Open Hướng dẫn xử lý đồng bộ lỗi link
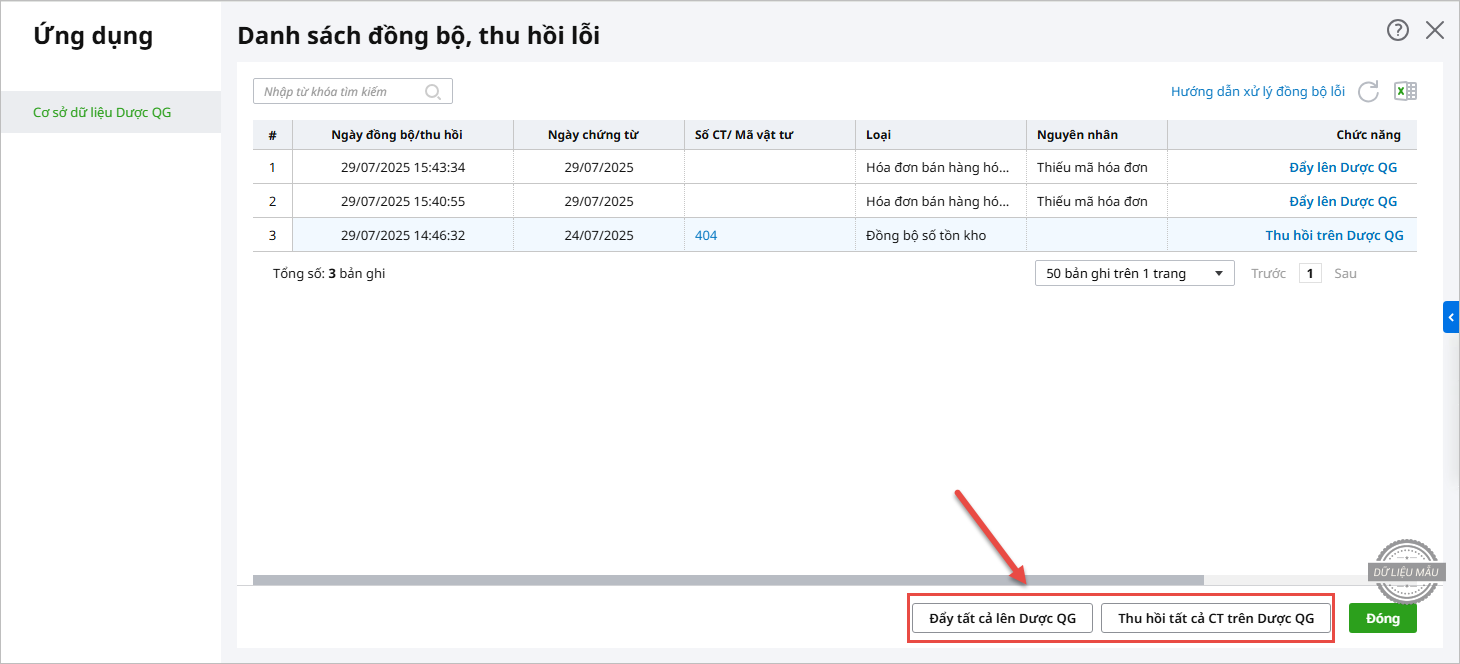1460x664 pixels. pyautogui.click(x=1258, y=91)
